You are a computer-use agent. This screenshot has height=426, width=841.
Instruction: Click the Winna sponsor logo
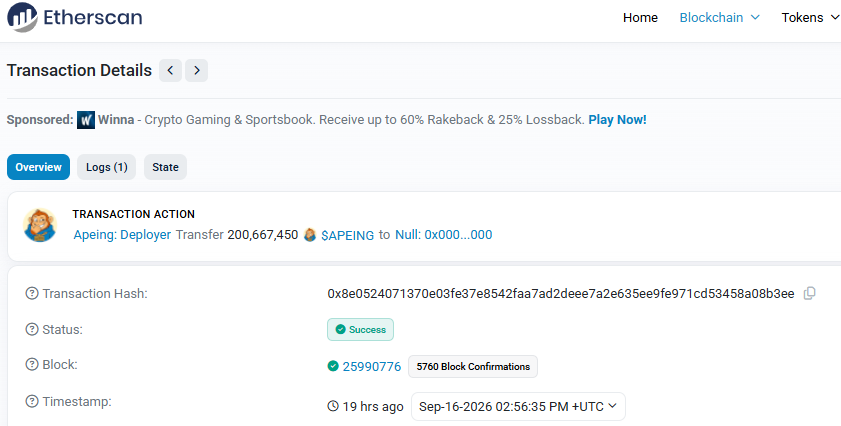[86, 120]
